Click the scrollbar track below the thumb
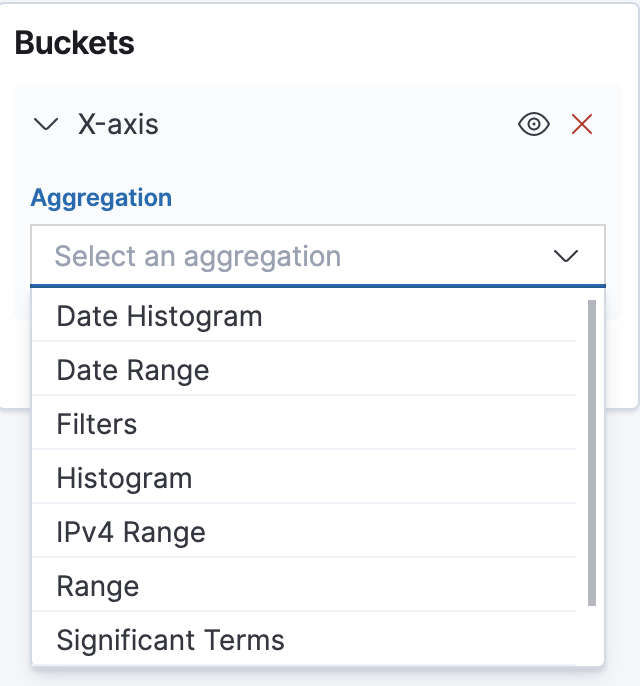Screen dimensions: 640x686 pos(592,634)
